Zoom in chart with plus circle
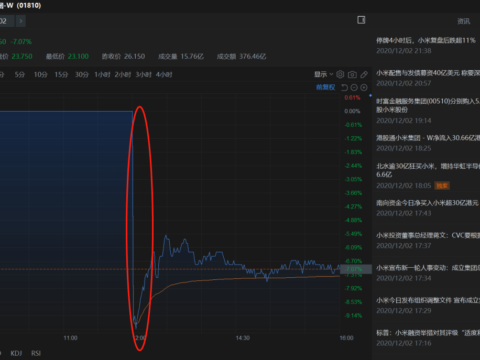The image size is (480, 360). pyautogui.click(x=364, y=87)
